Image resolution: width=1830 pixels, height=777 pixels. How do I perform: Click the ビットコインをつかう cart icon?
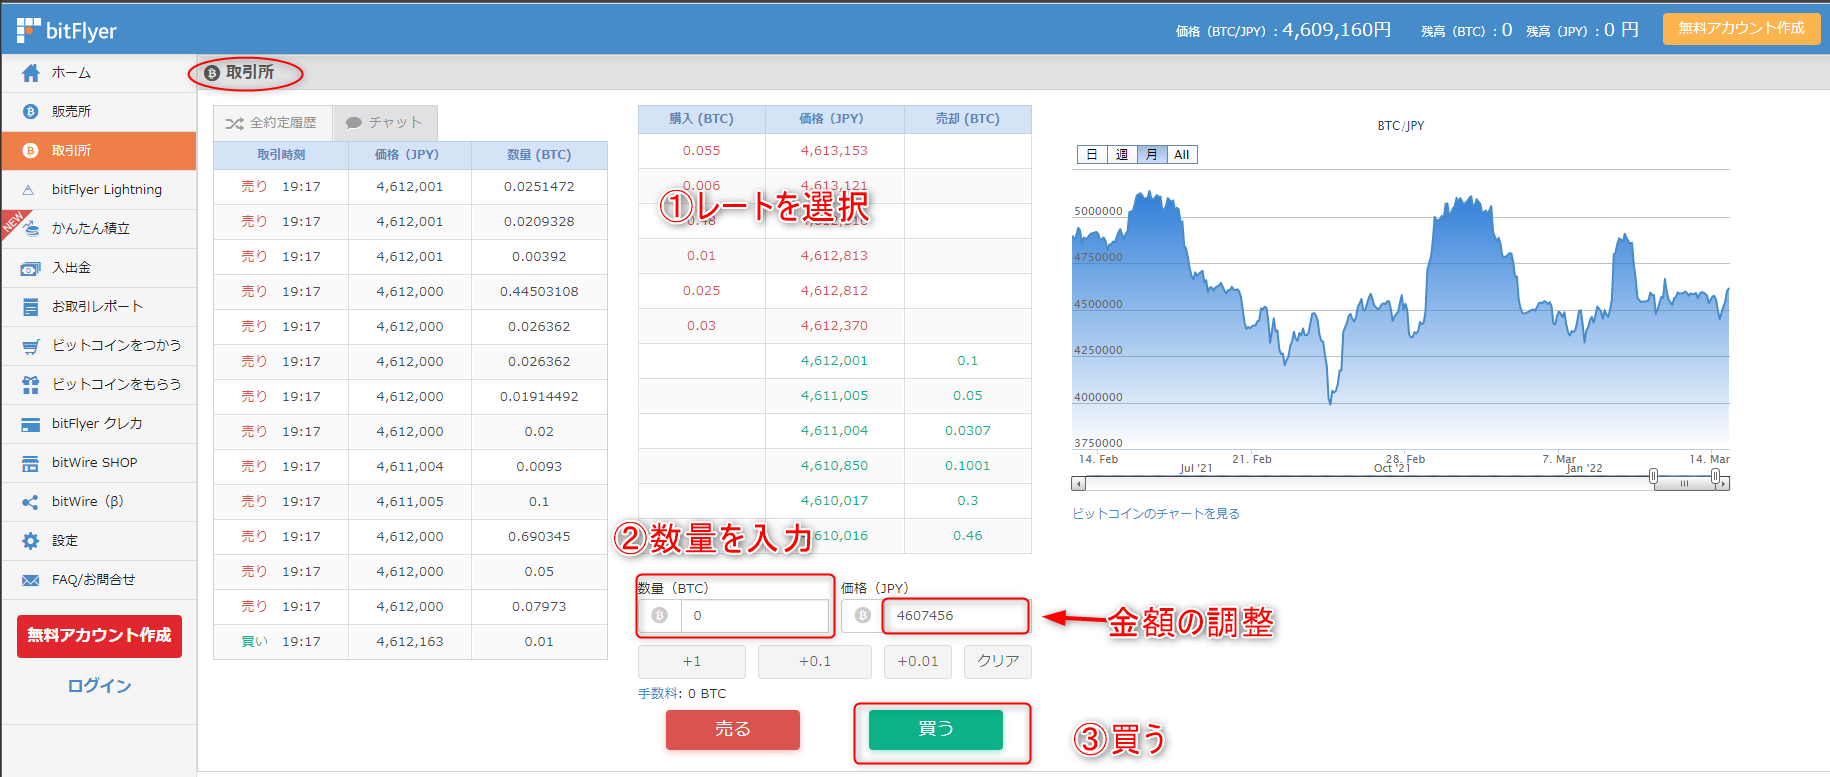pyautogui.click(x=31, y=346)
